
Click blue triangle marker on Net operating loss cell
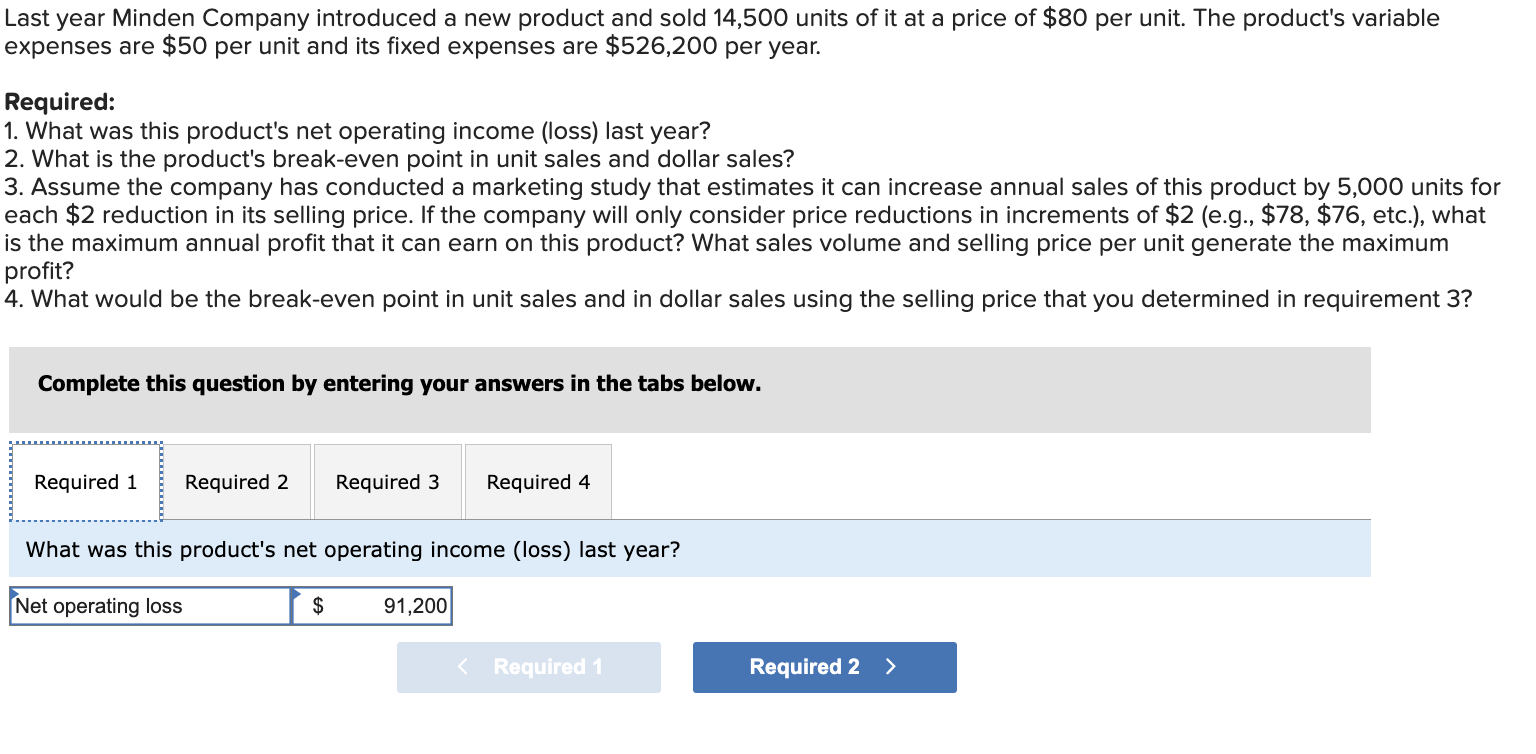click(15, 592)
